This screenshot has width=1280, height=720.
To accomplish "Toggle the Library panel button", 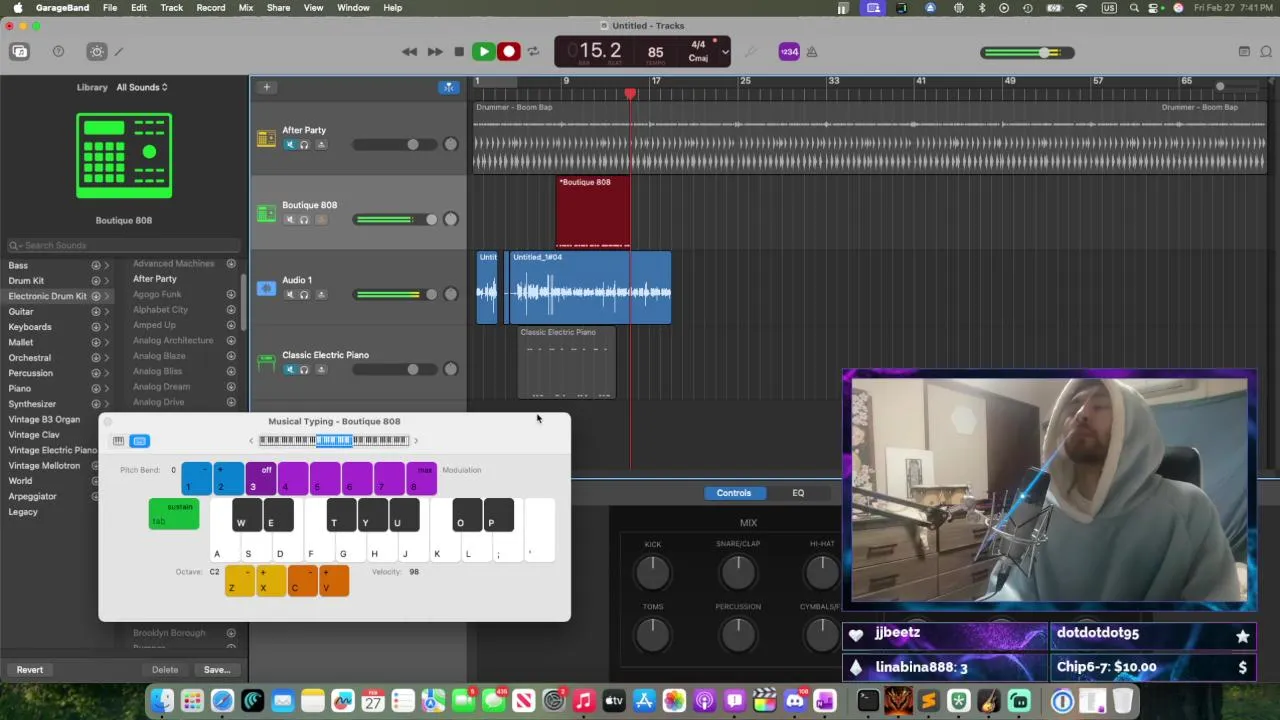I will (x=19, y=52).
